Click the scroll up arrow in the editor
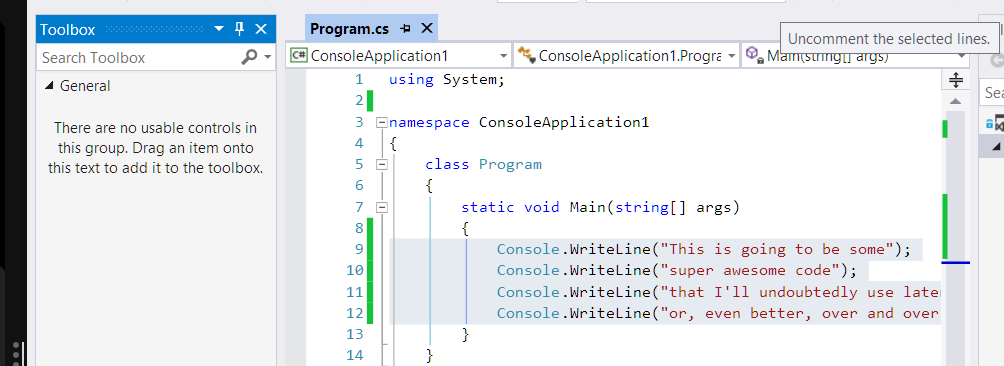Screen dimensions: 1004x366 pyautogui.click(x=955, y=101)
